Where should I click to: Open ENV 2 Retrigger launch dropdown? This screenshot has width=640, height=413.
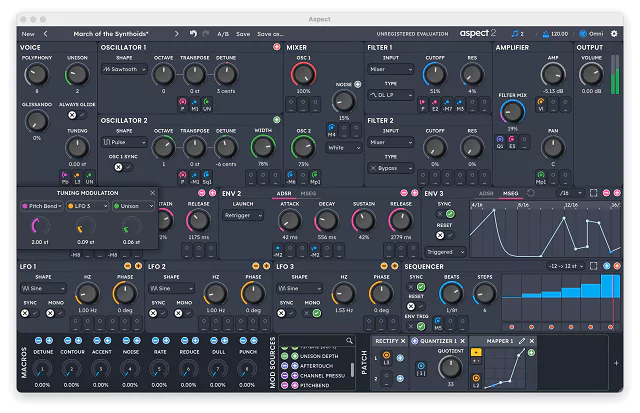click(243, 215)
